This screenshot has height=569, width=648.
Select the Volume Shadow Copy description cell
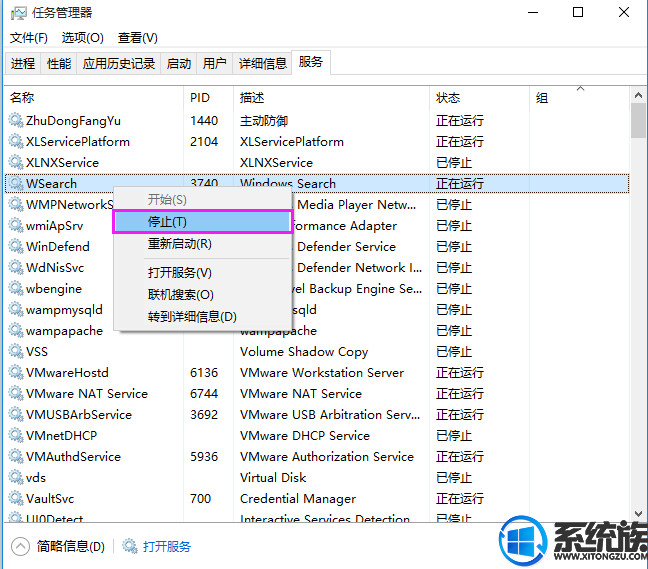pyautogui.click(x=304, y=352)
